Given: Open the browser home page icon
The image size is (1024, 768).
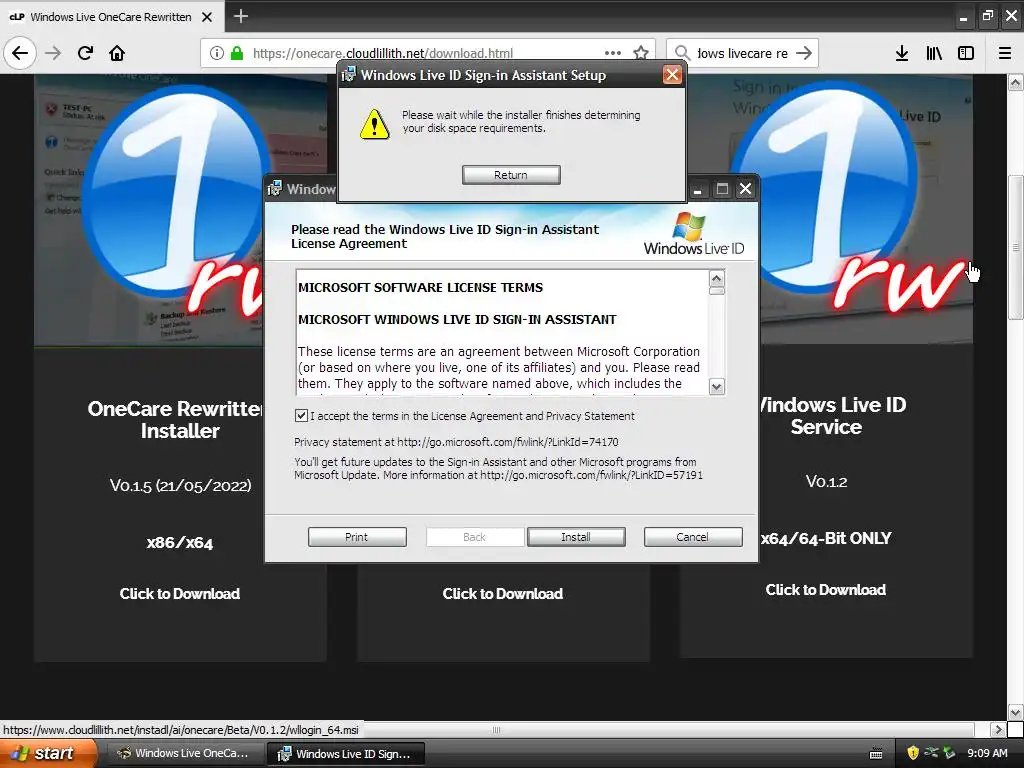Looking at the screenshot, I should tap(117, 53).
